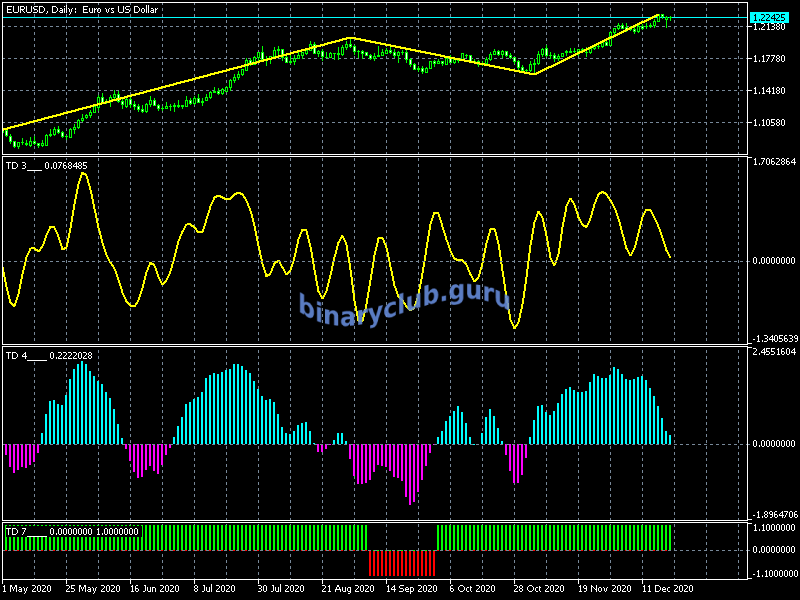Click the zero level label of TD 7 panel
Screen dimensions: 800x600
(x=774, y=550)
